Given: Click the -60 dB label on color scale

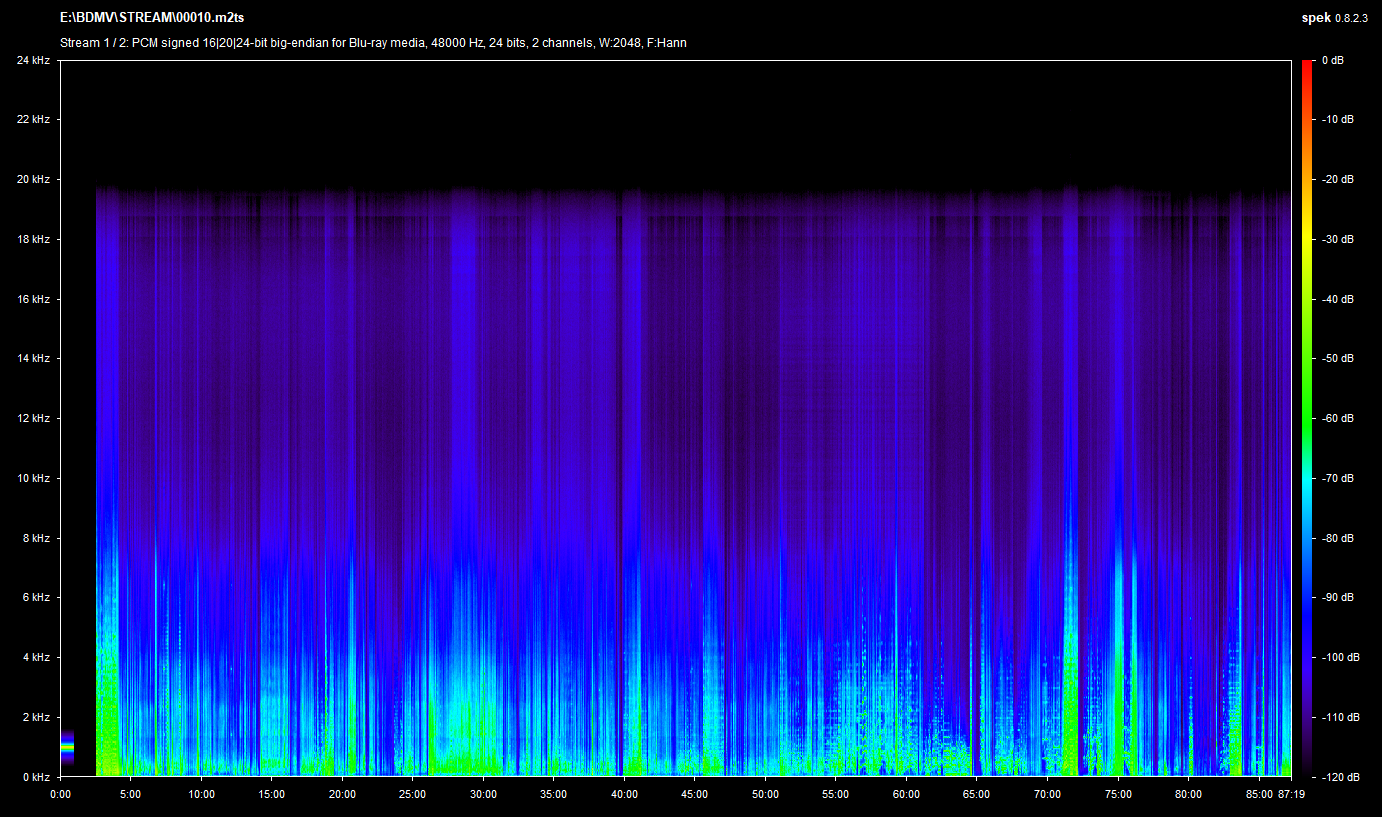Looking at the screenshot, I should pyautogui.click(x=1337, y=419).
